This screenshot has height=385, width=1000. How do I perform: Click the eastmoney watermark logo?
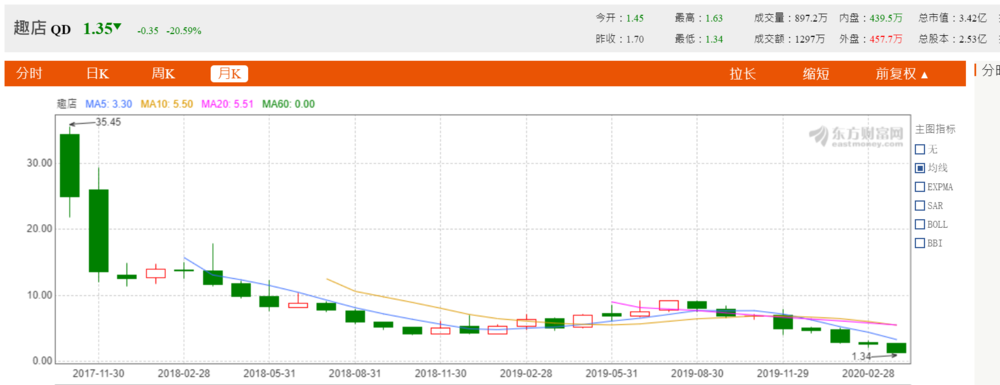coord(857,136)
